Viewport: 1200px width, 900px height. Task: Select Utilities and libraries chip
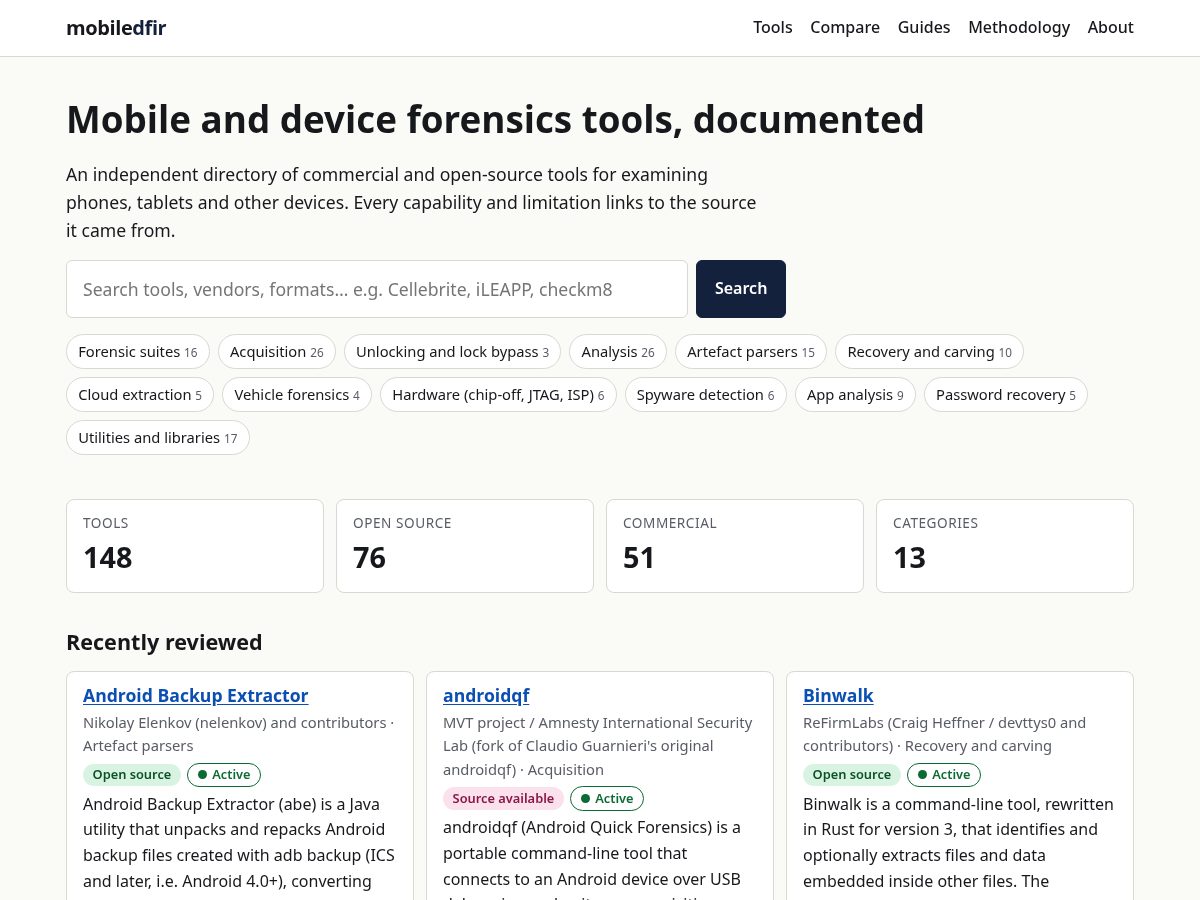click(158, 438)
